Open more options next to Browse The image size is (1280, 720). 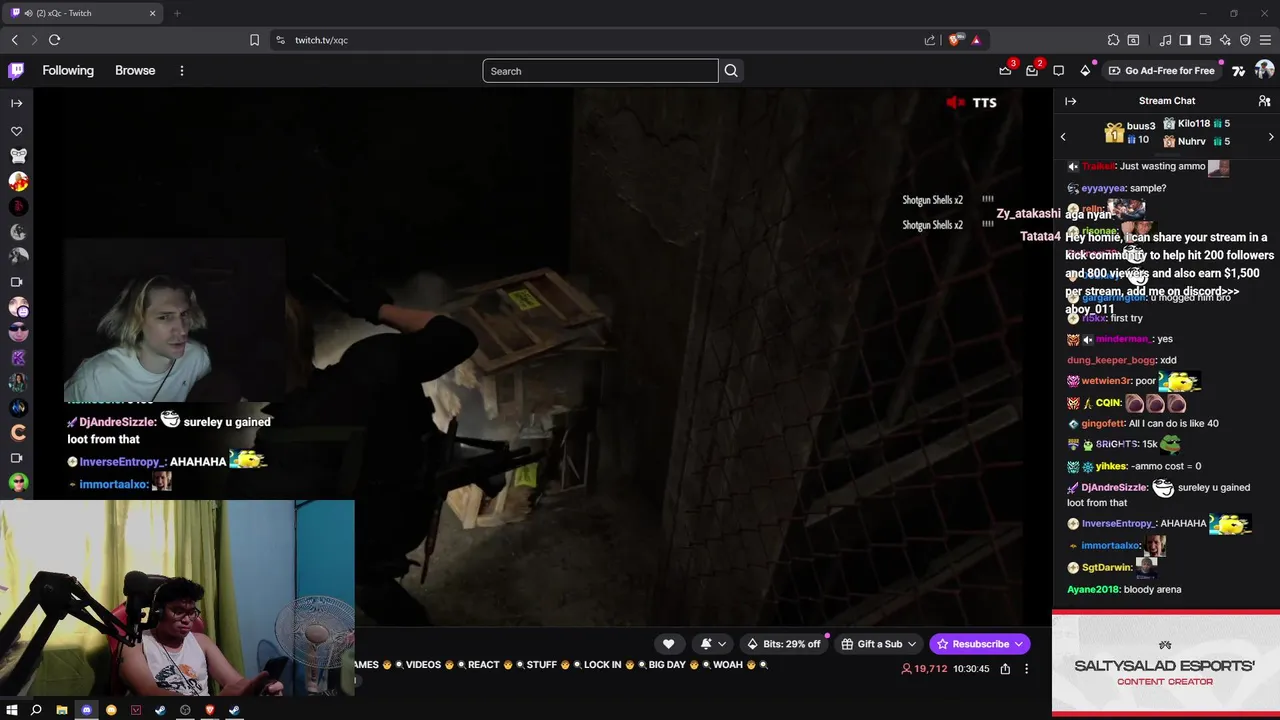coord(181,71)
